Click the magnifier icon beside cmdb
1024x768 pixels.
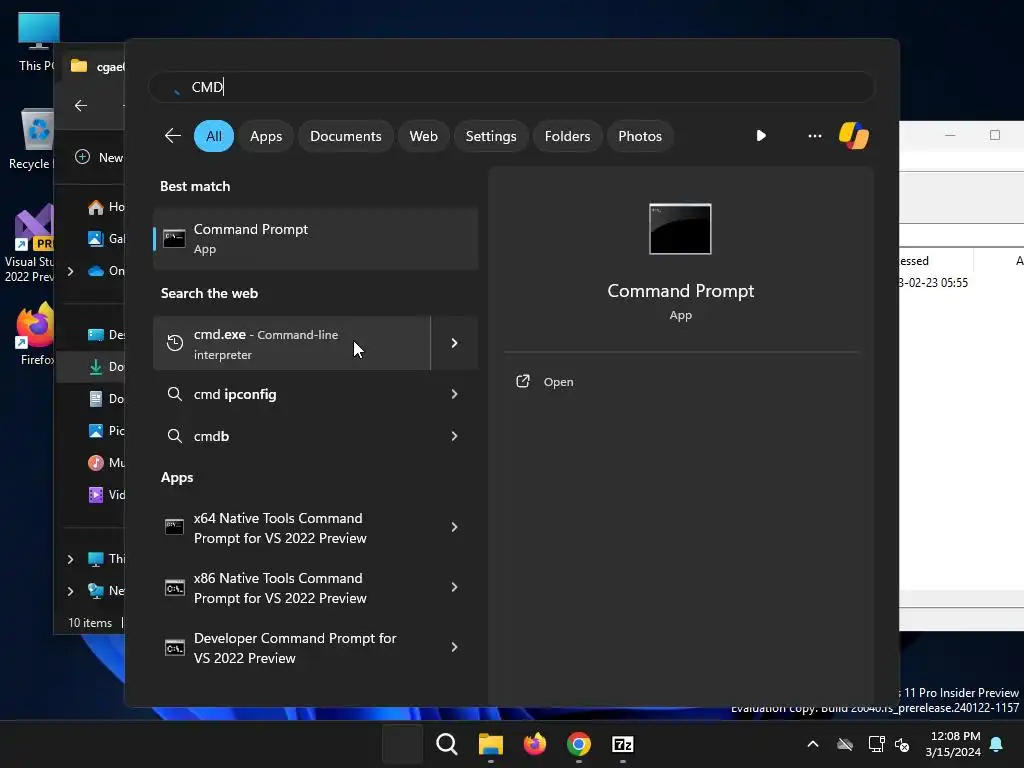coord(174,436)
